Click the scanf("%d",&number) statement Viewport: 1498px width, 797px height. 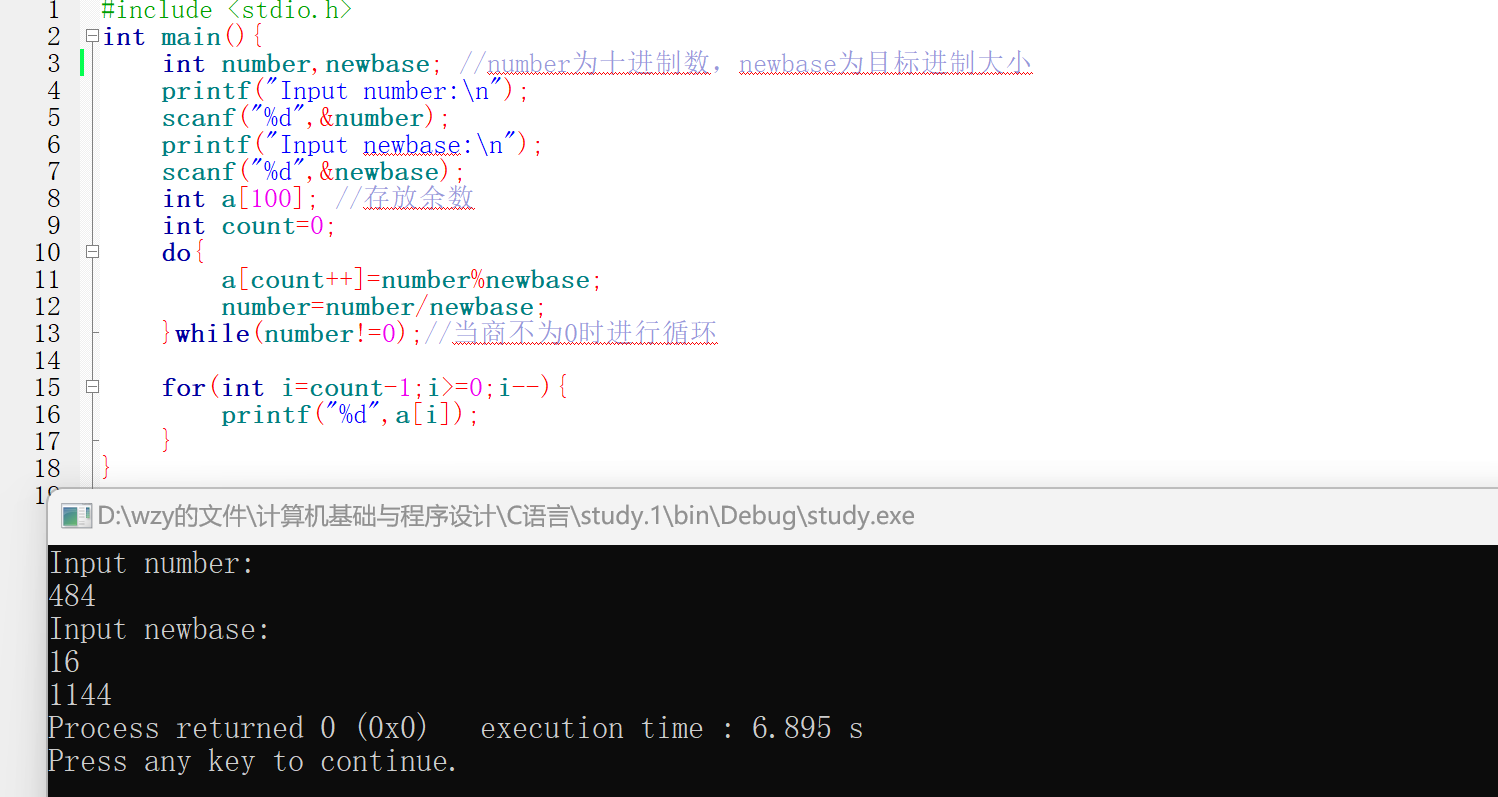[x=307, y=119]
